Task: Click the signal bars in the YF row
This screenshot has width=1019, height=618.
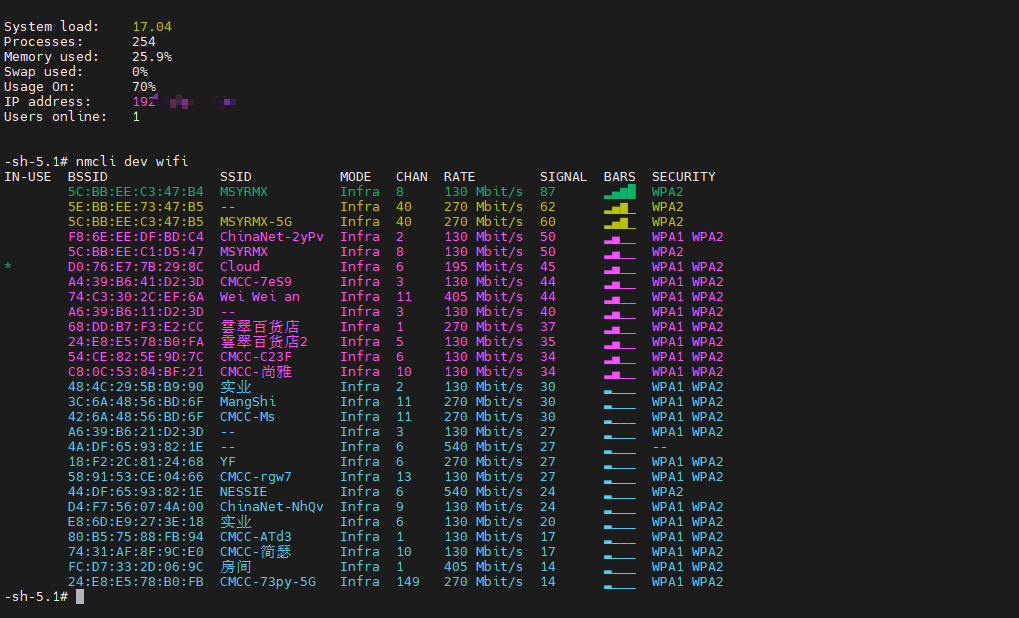Action: click(x=620, y=462)
